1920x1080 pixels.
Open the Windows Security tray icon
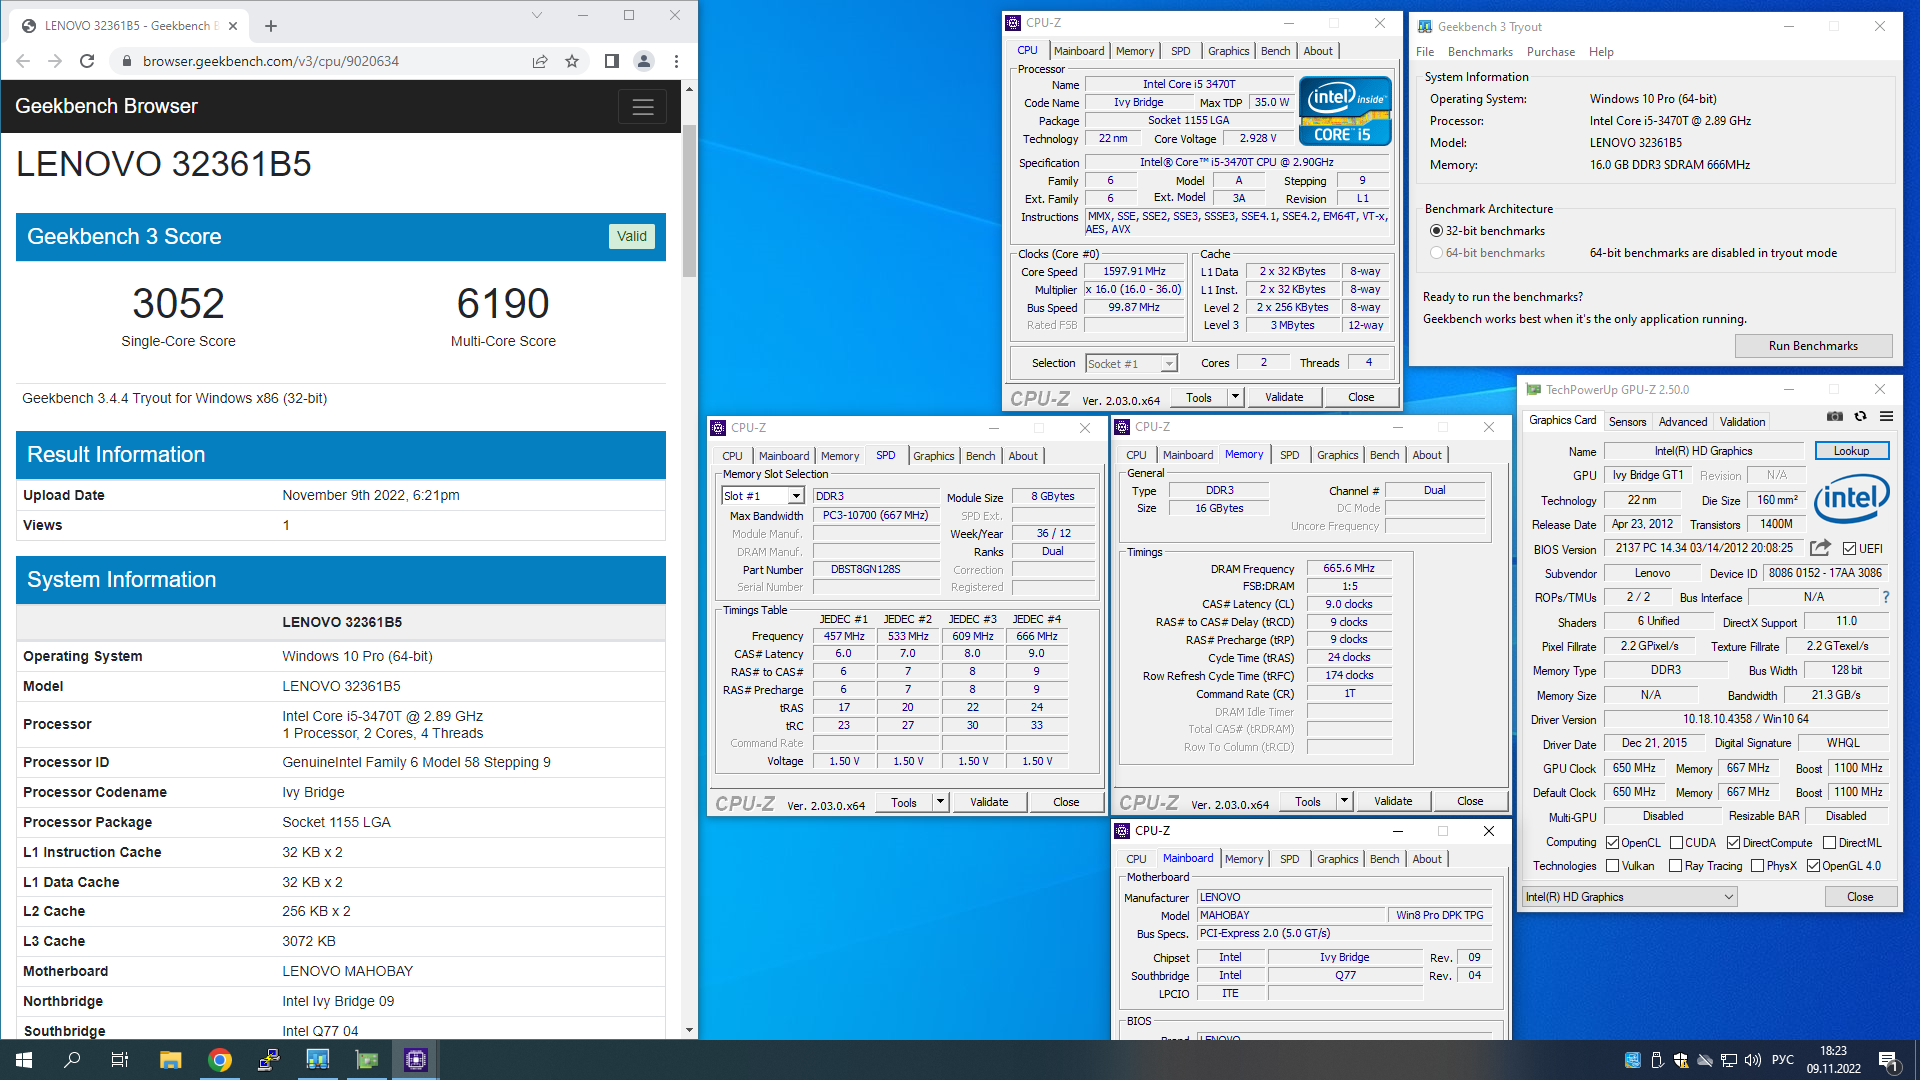point(1680,1060)
